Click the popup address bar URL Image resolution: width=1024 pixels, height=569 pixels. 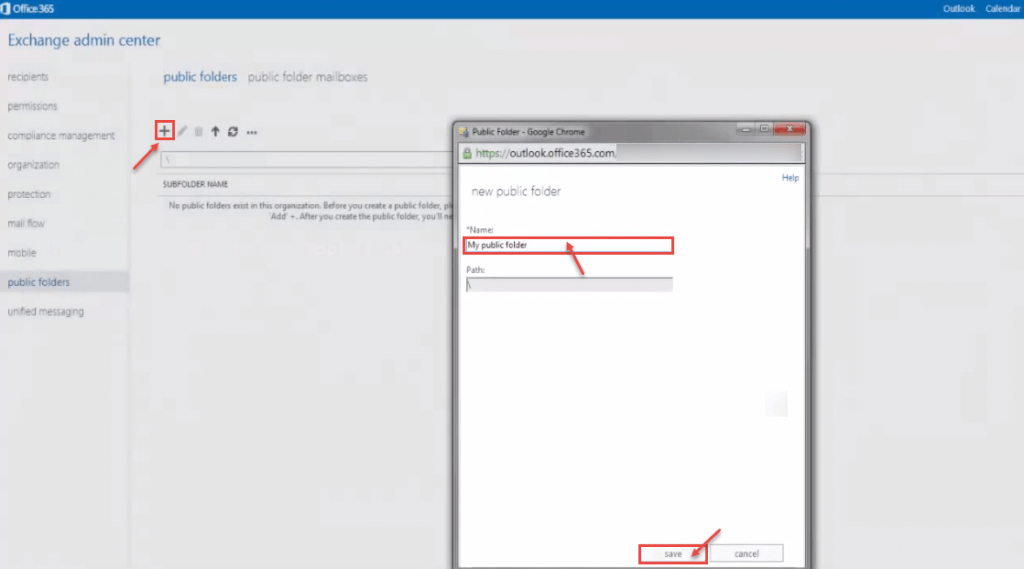[x=545, y=154]
